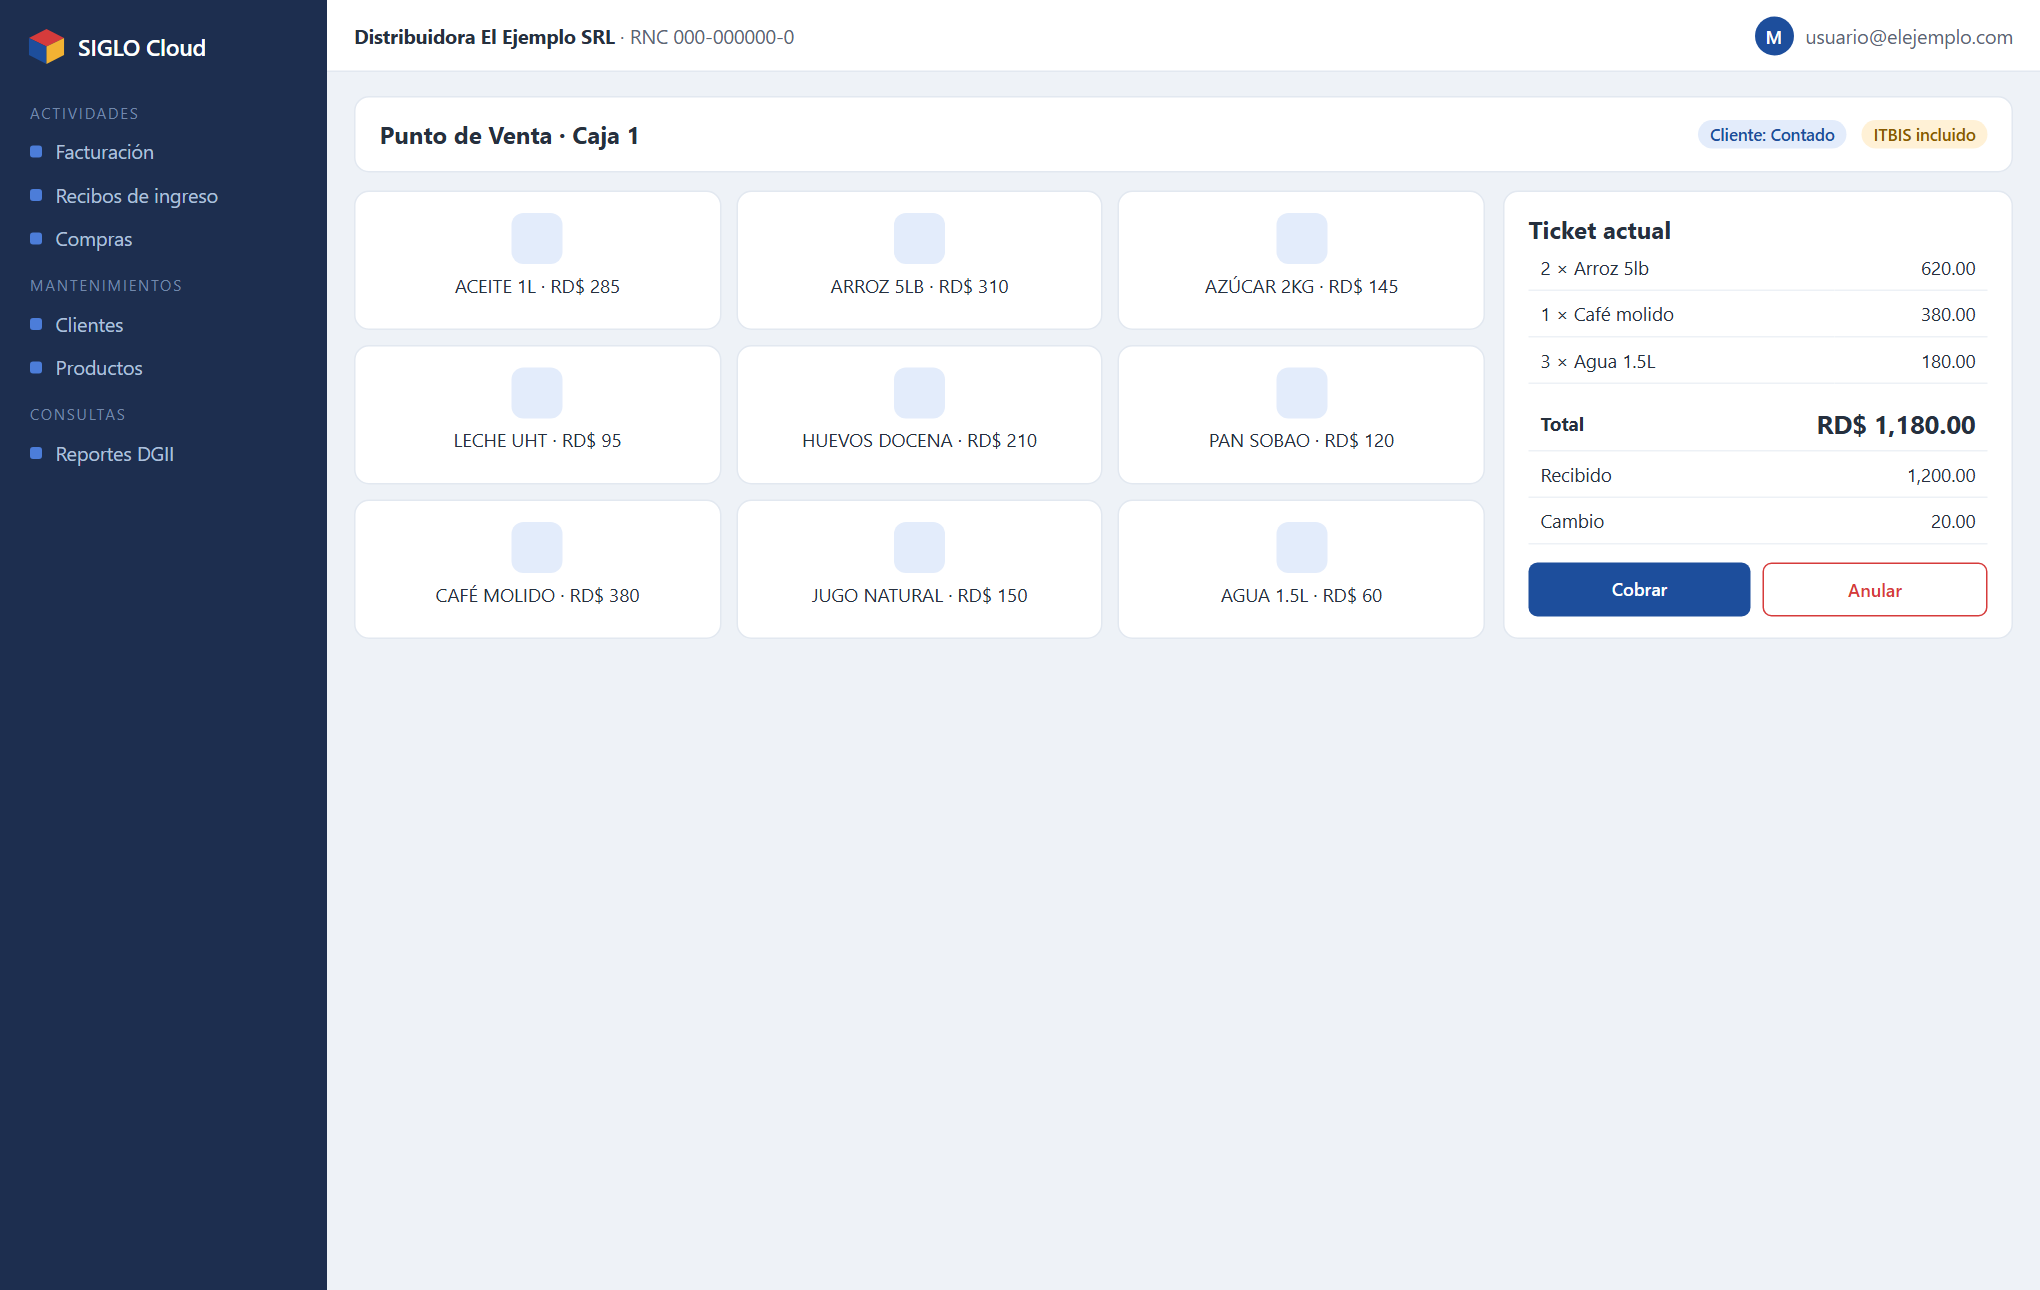
Task: Click the AZÚCAR 2KG product image placeholder
Action: point(1301,238)
